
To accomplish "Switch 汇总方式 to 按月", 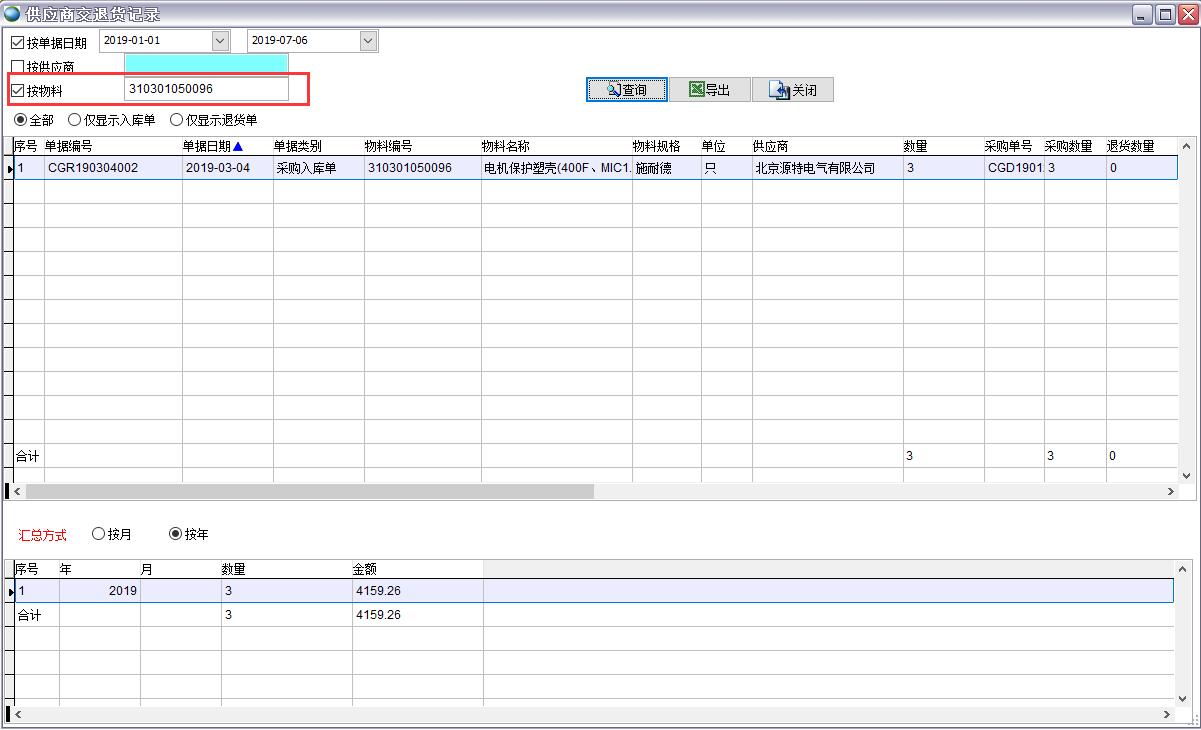I will (x=97, y=534).
